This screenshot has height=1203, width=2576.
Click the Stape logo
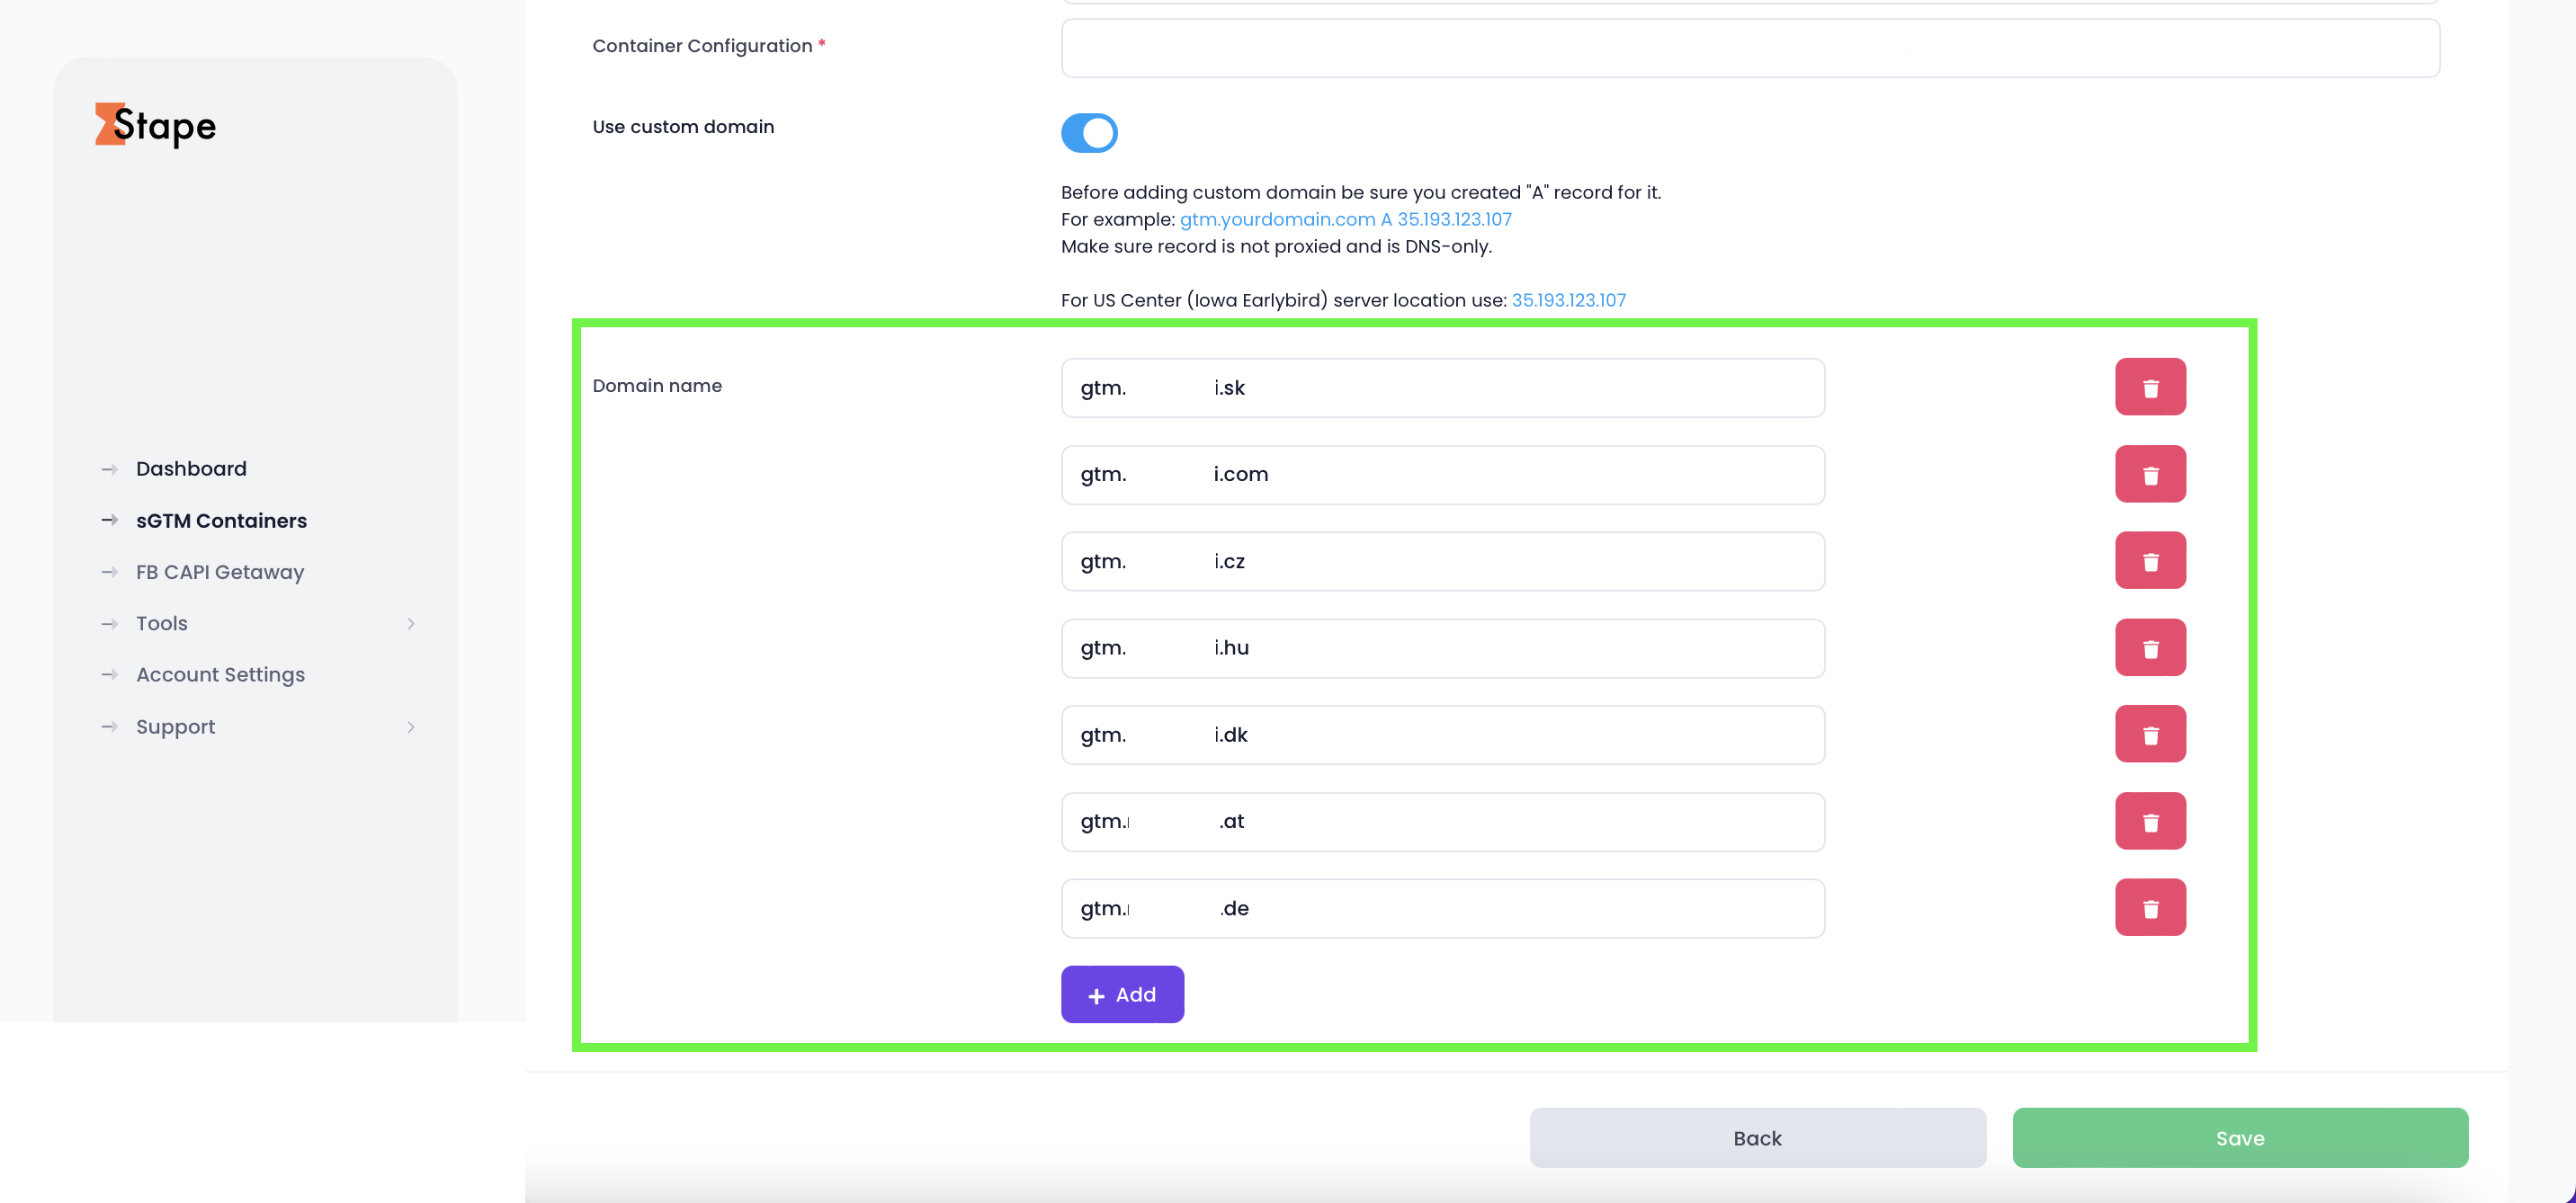155,125
